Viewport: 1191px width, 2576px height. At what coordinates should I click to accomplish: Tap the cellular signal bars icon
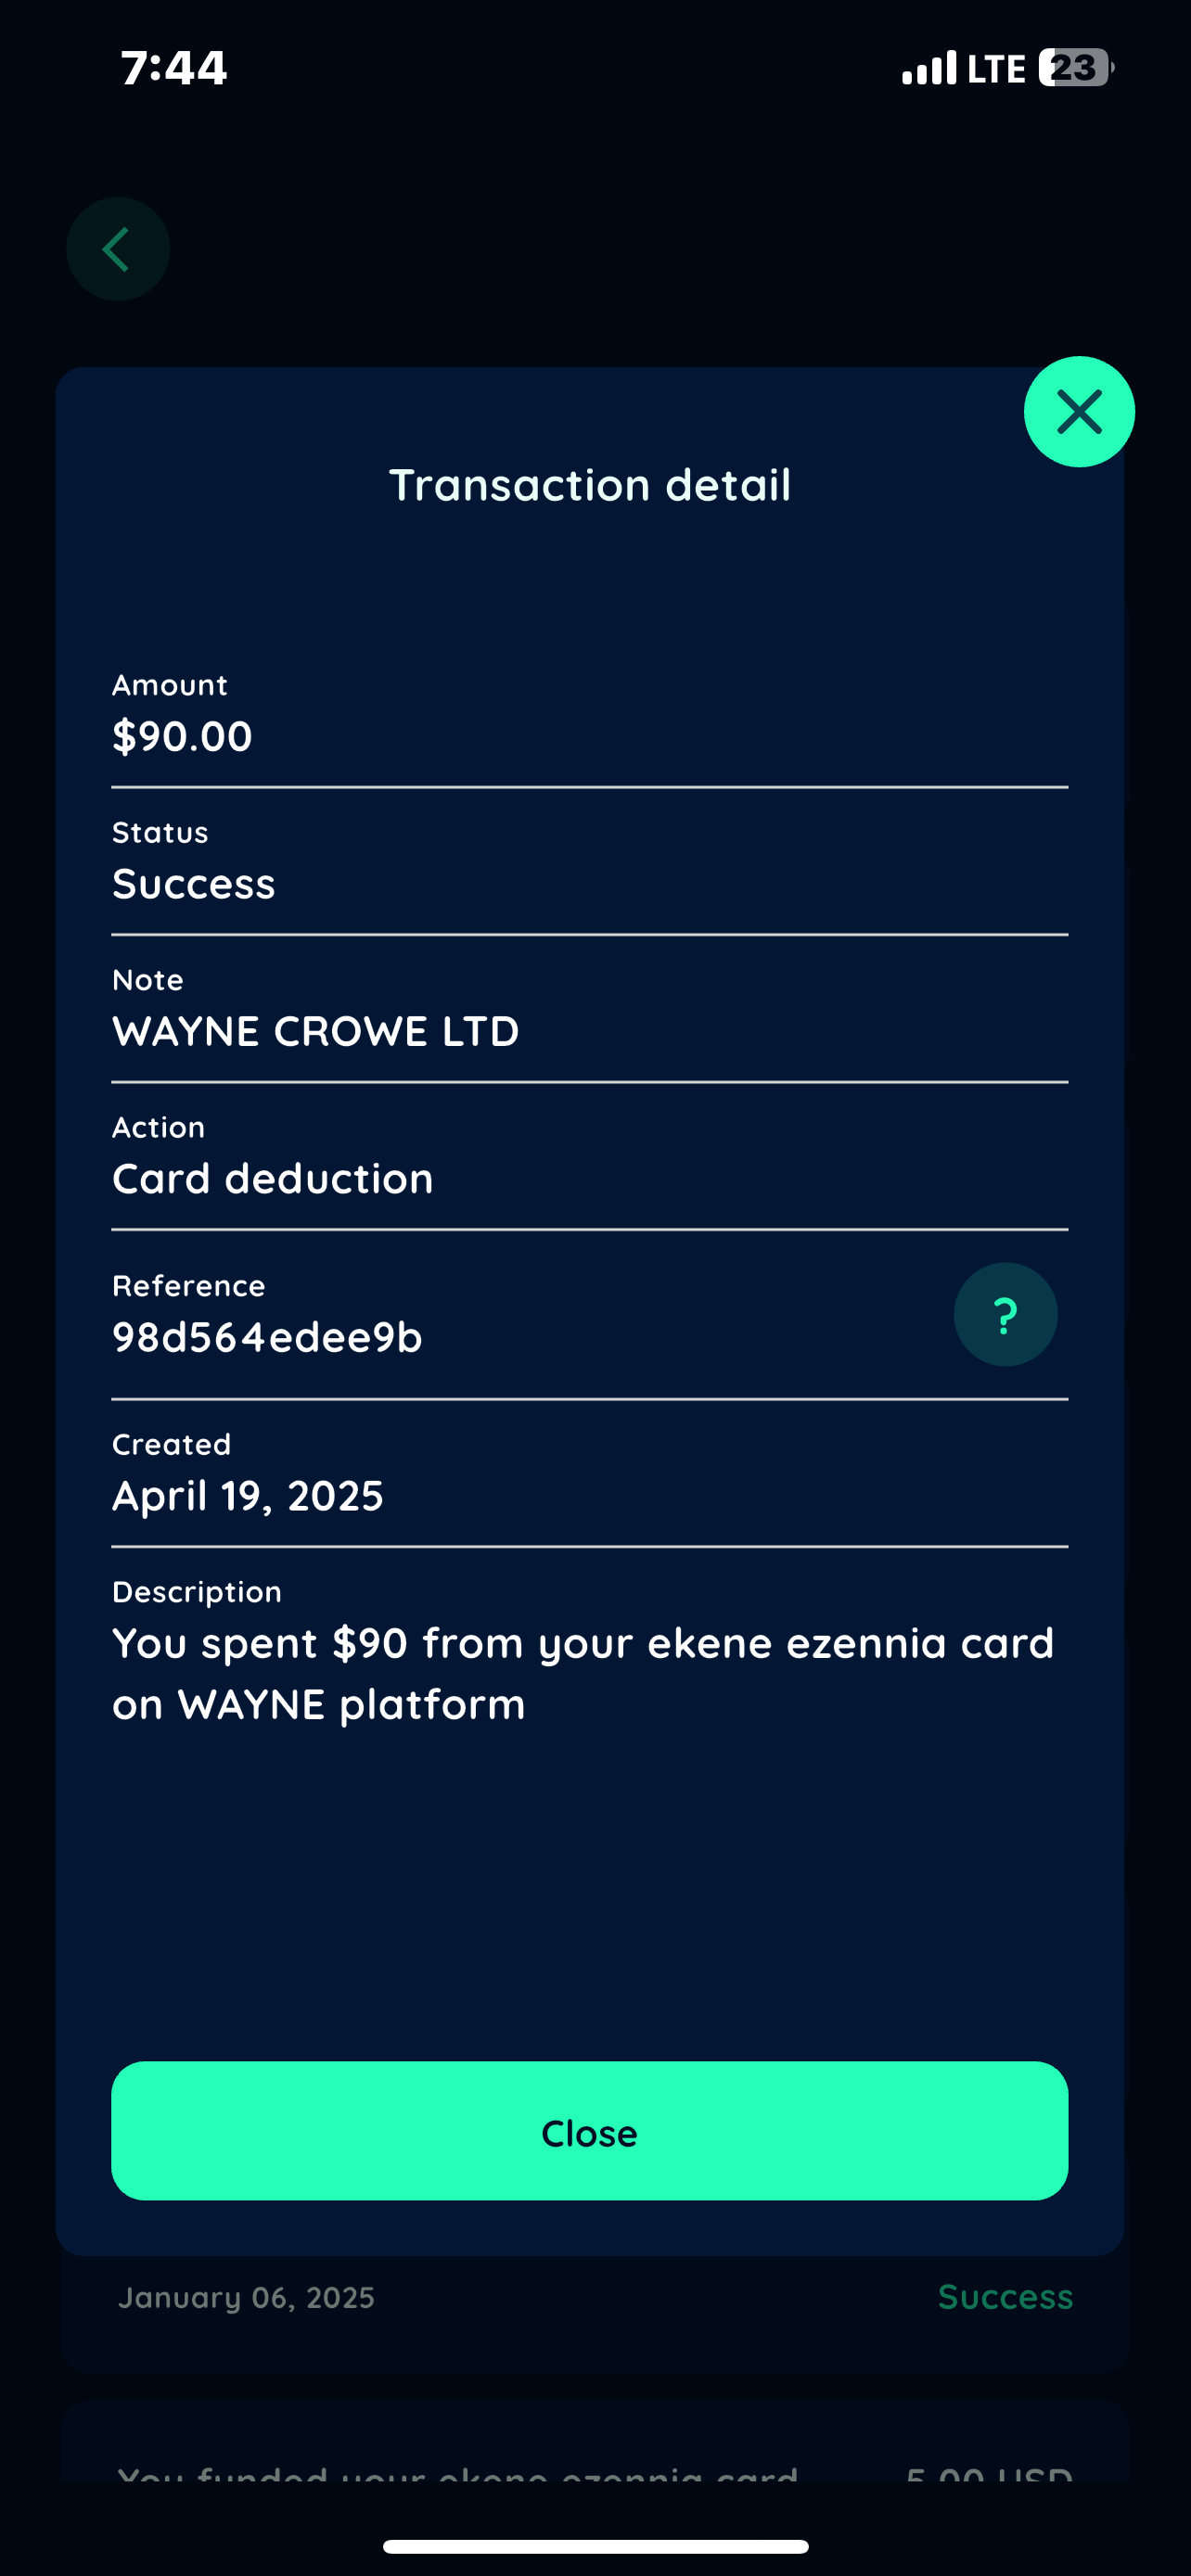pos(928,68)
